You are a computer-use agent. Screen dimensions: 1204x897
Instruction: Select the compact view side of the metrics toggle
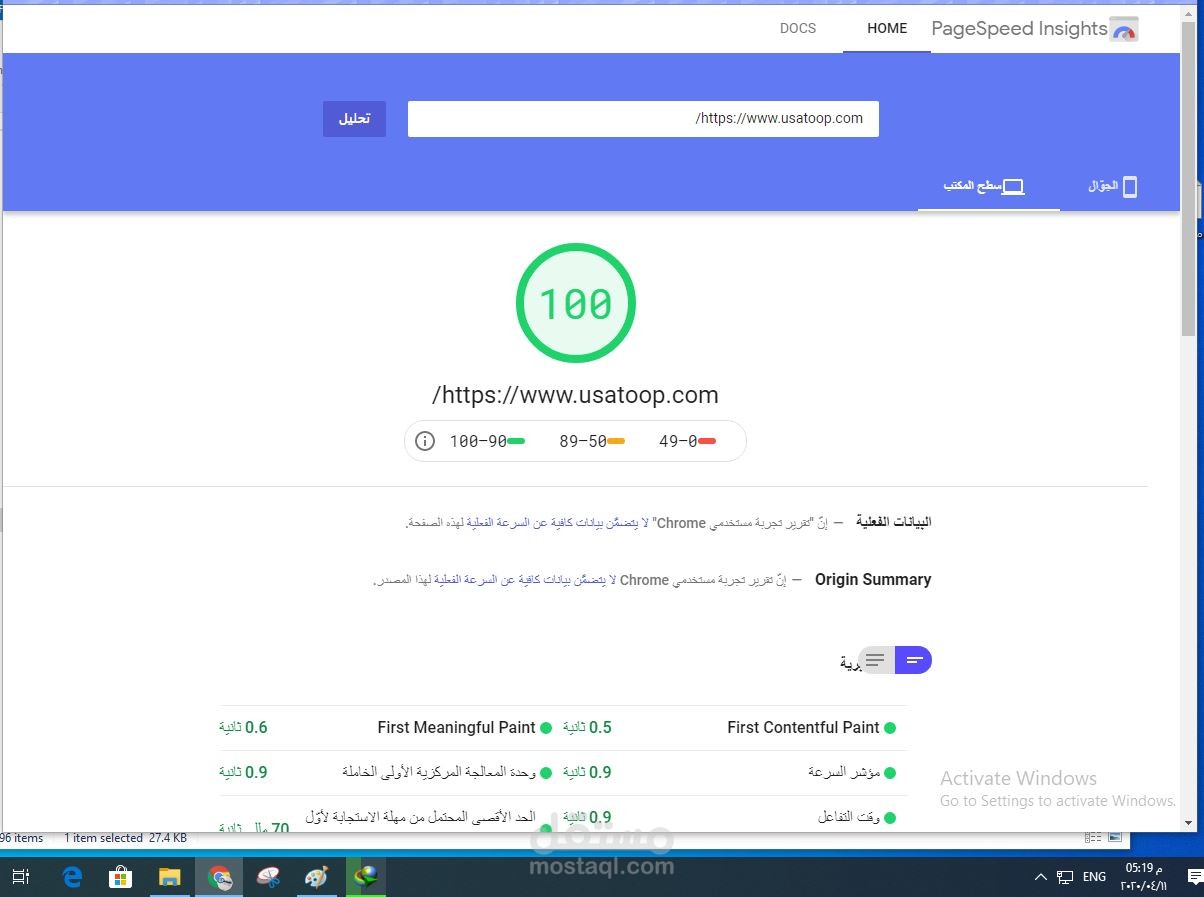914,660
